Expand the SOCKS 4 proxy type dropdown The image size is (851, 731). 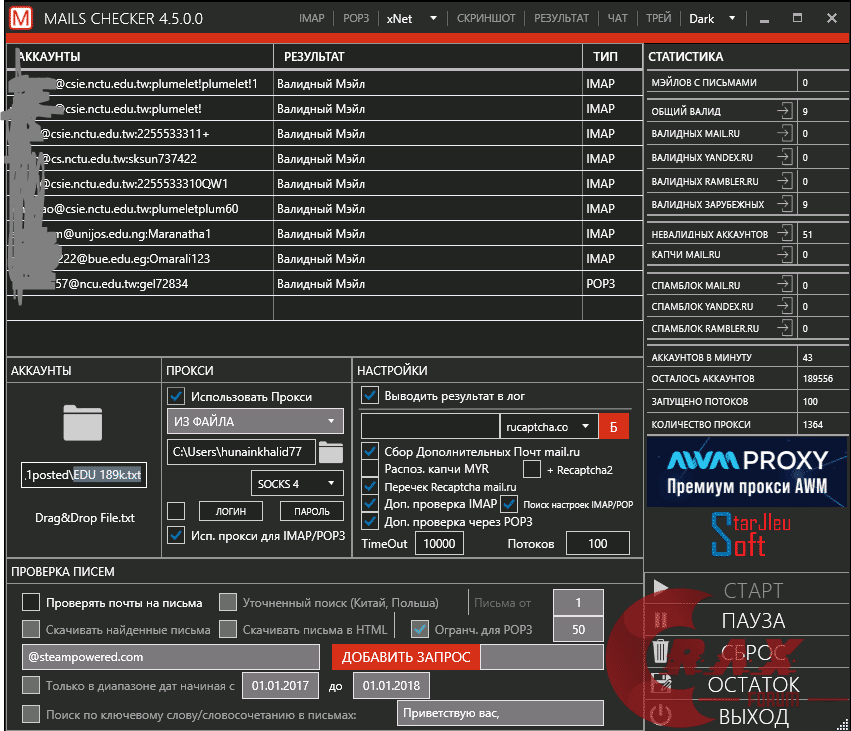click(296, 484)
